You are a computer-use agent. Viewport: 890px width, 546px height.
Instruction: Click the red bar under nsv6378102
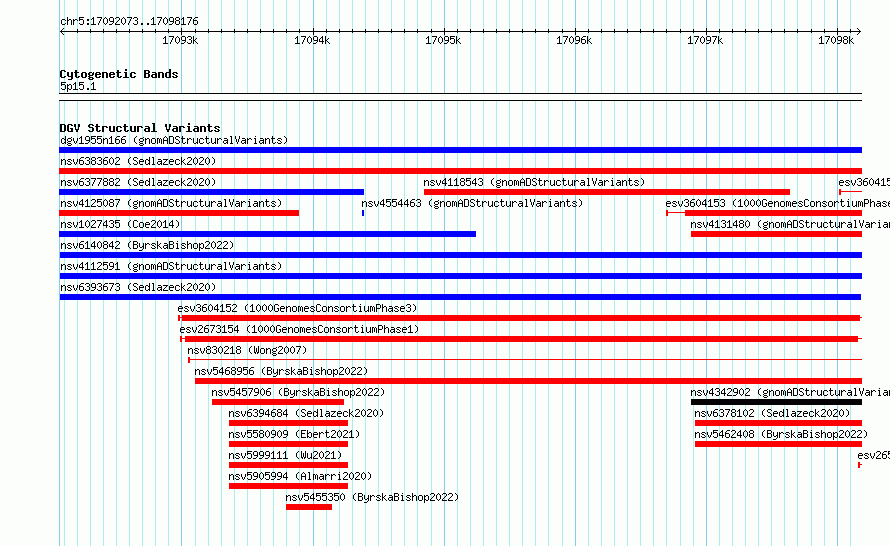pyautogui.click(x=778, y=423)
